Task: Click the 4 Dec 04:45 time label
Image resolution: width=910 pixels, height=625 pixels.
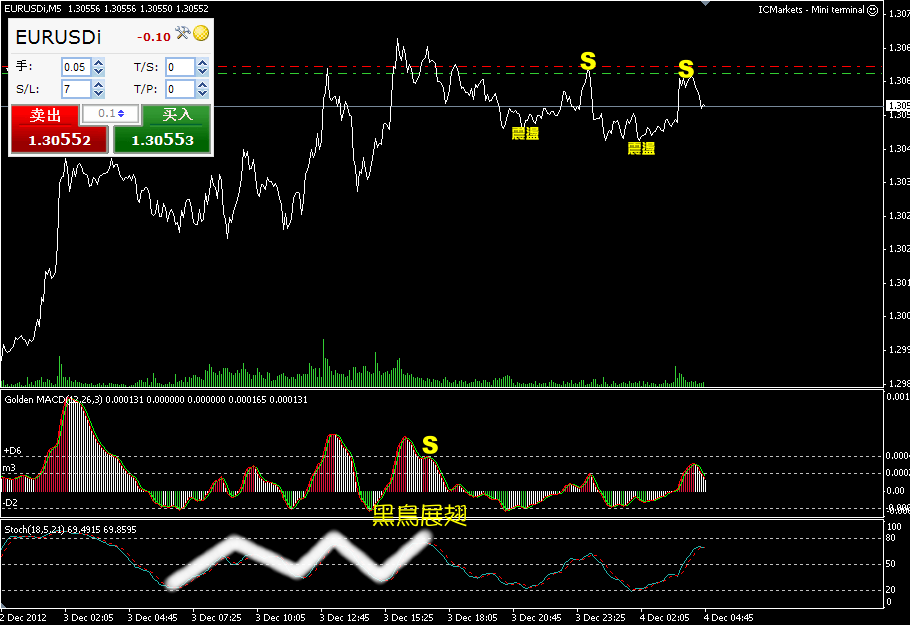Action: coord(728,617)
